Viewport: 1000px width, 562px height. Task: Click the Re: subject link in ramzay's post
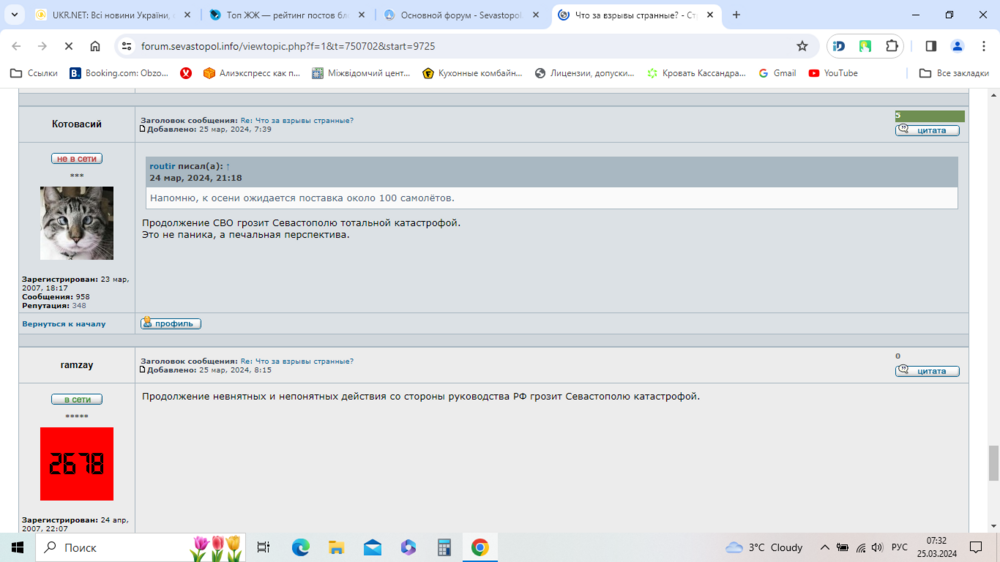click(x=297, y=361)
